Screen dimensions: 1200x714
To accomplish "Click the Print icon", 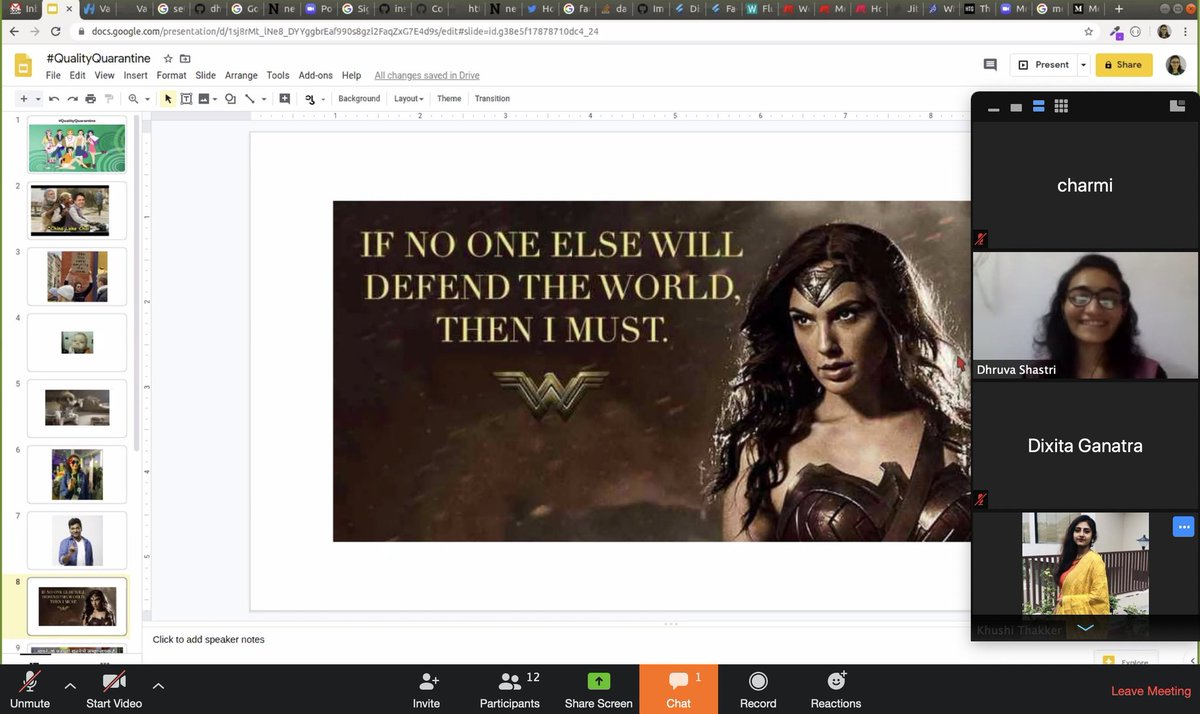I will click(91, 99).
